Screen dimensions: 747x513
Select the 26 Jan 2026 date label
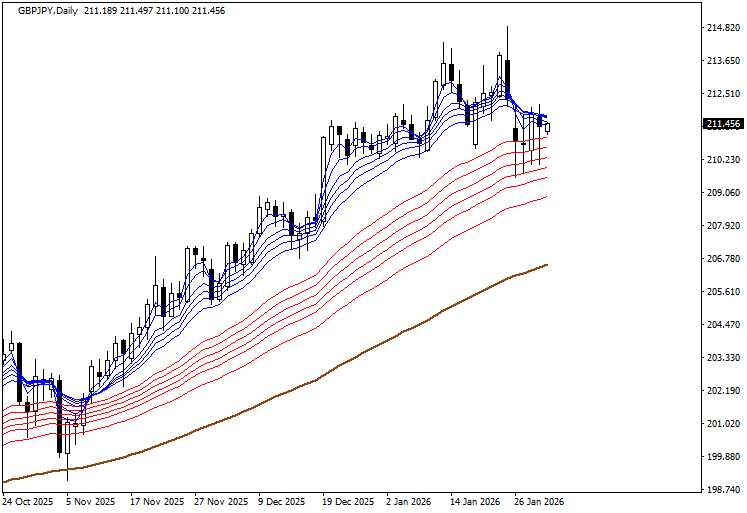539,502
